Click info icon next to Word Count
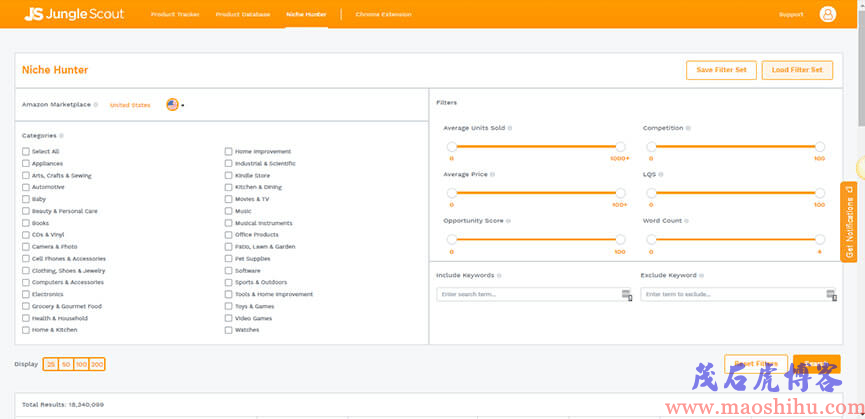The height and width of the screenshot is (419, 865). [687, 221]
